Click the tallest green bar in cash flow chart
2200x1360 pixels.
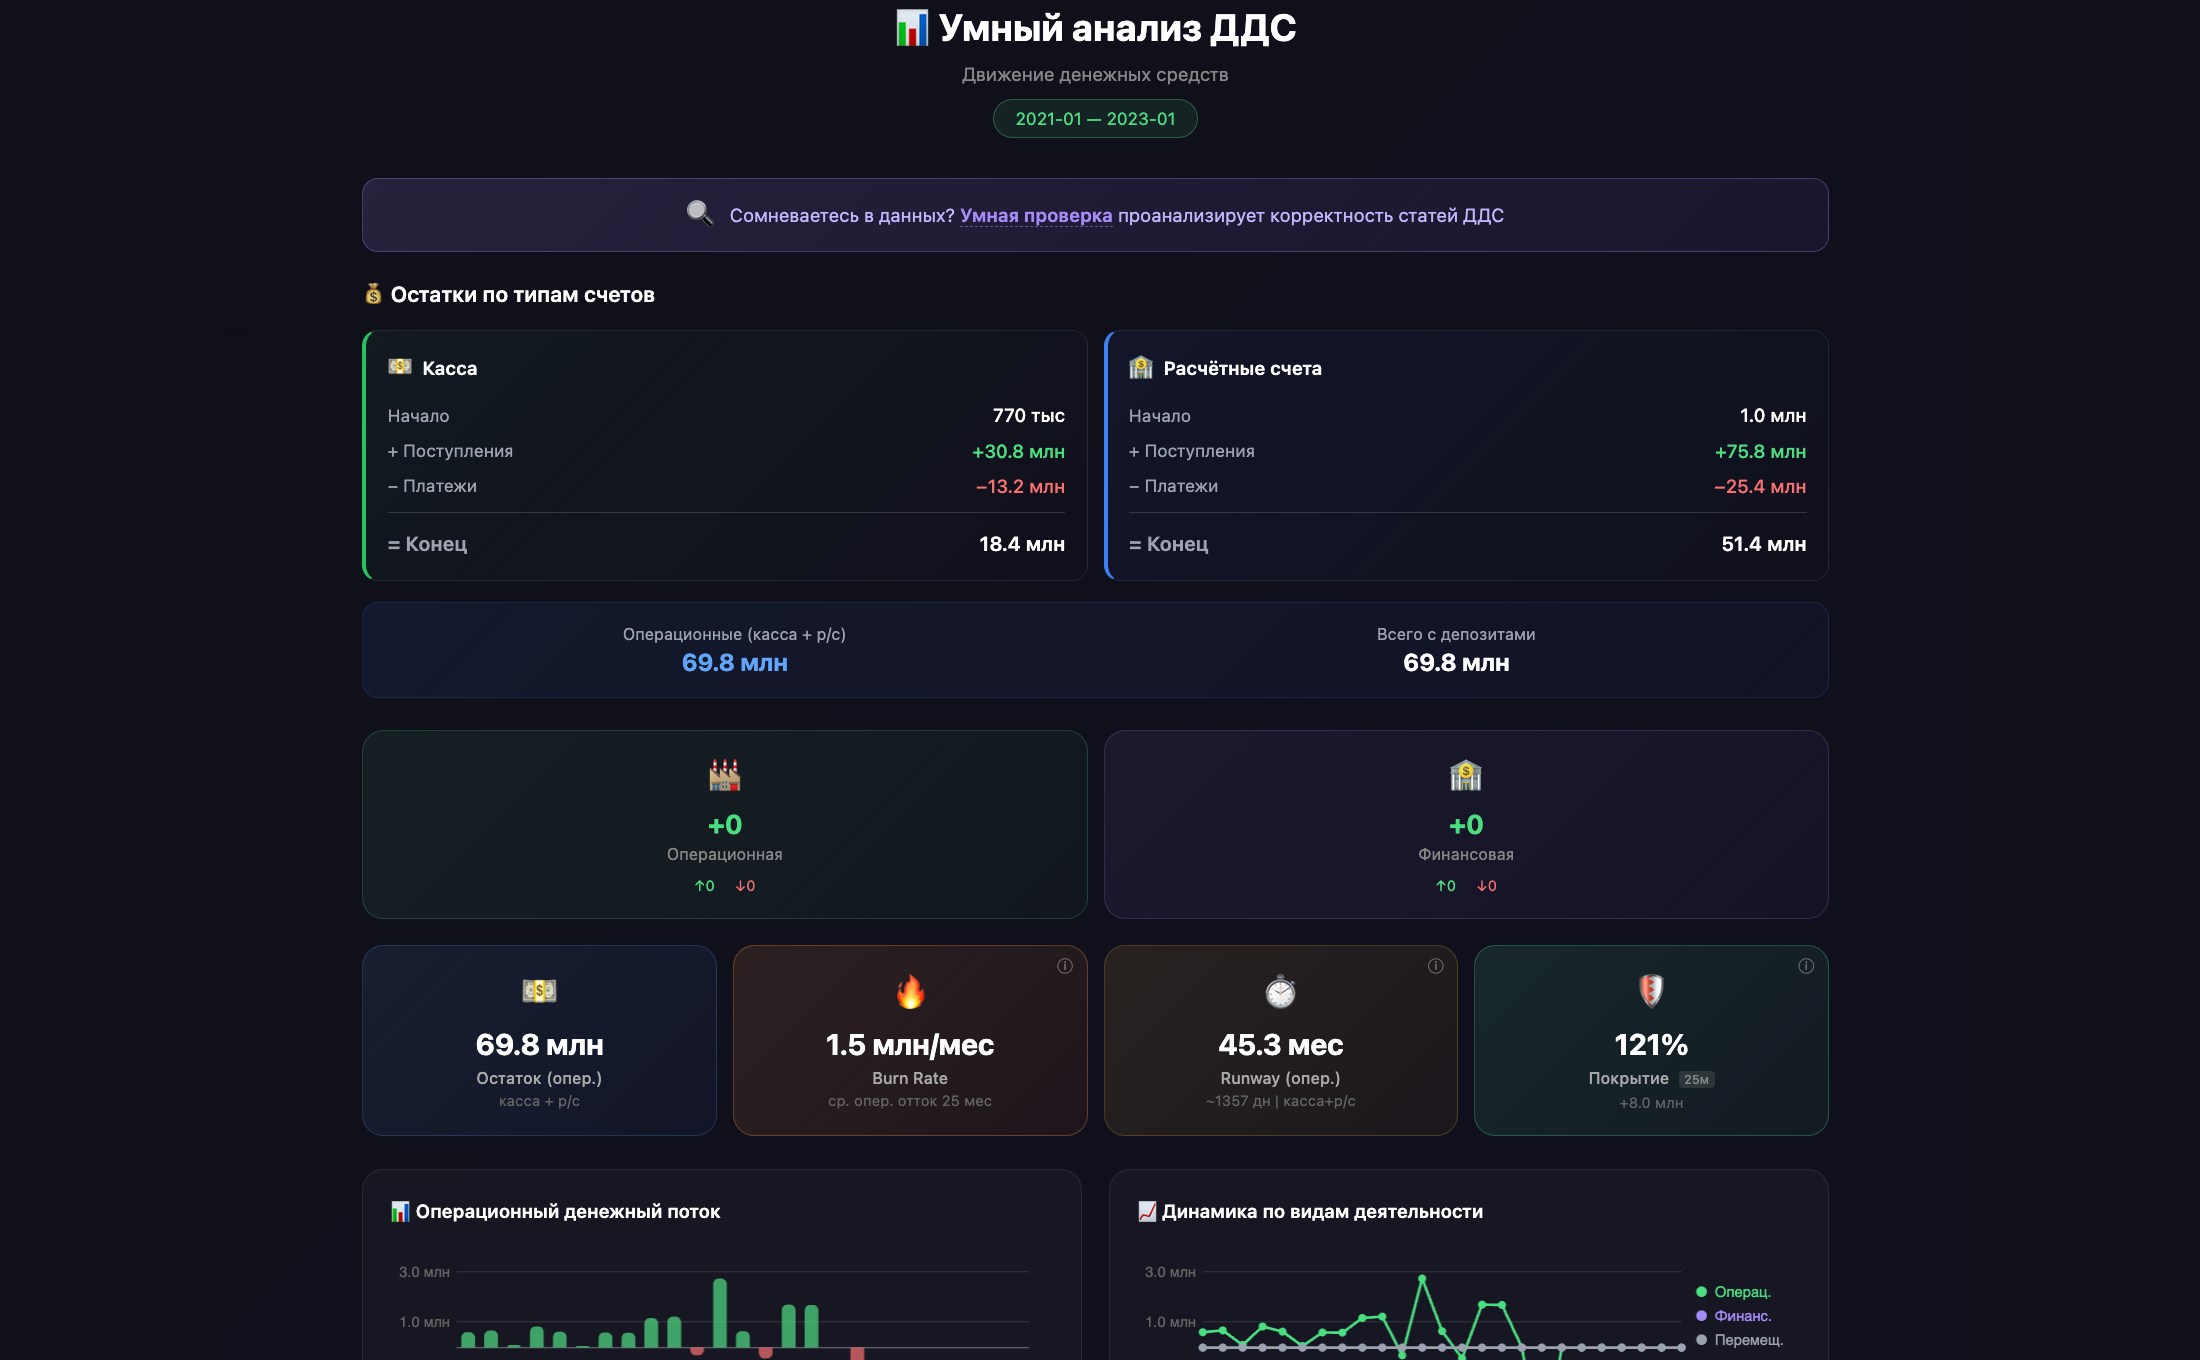[x=720, y=1312]
